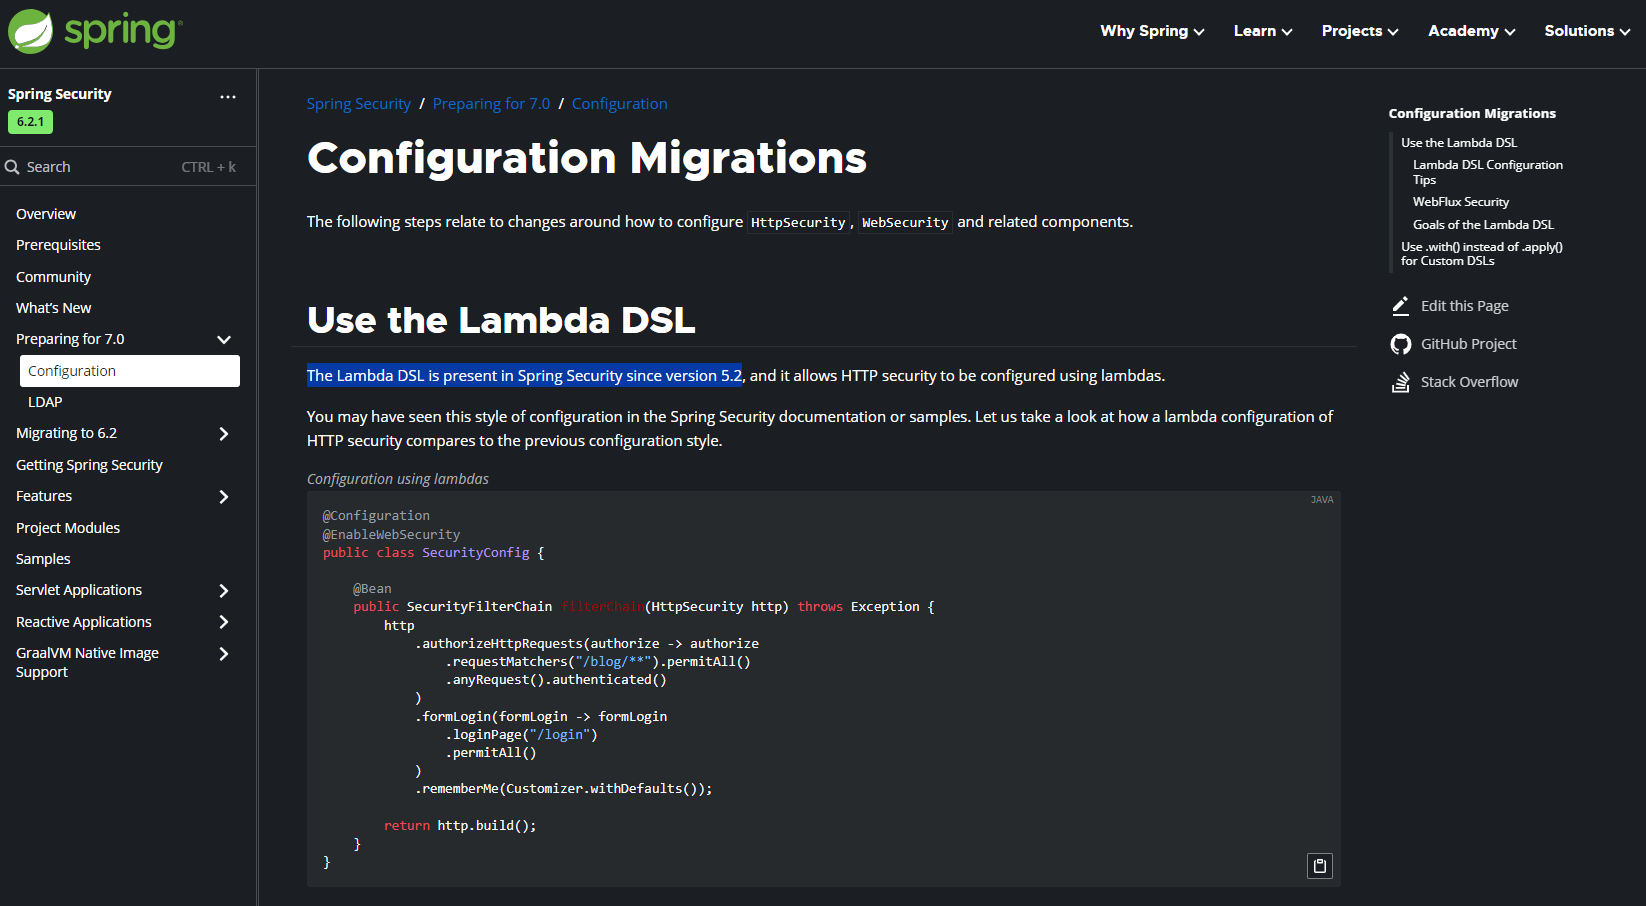Screen dimensions: 1646x906
Task: Go to the Community page
Action: [53, 277]
